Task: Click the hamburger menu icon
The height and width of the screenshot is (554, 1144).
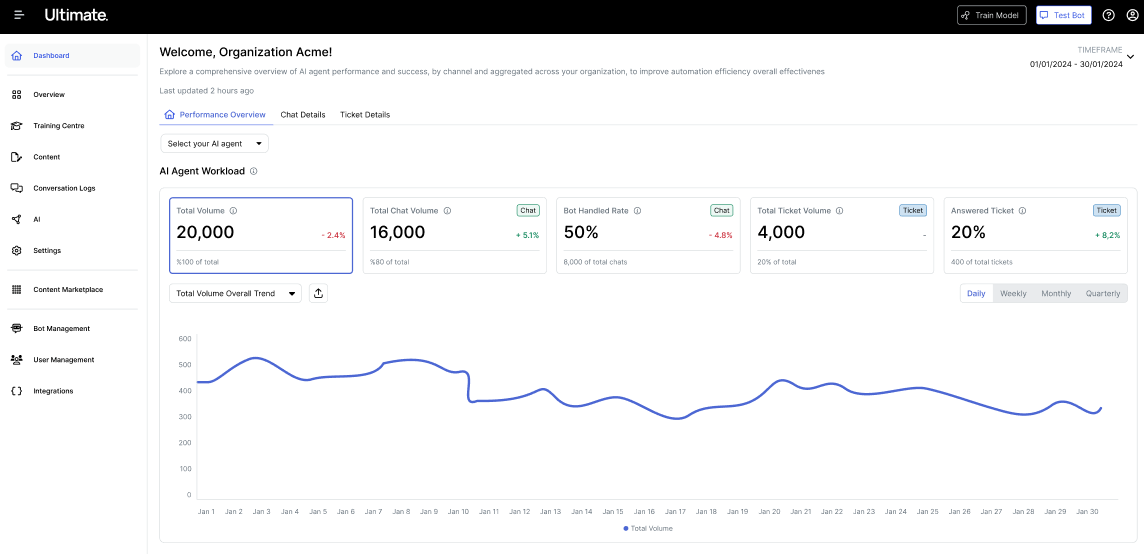Action: pyautogui.click(x=19, y=15)
